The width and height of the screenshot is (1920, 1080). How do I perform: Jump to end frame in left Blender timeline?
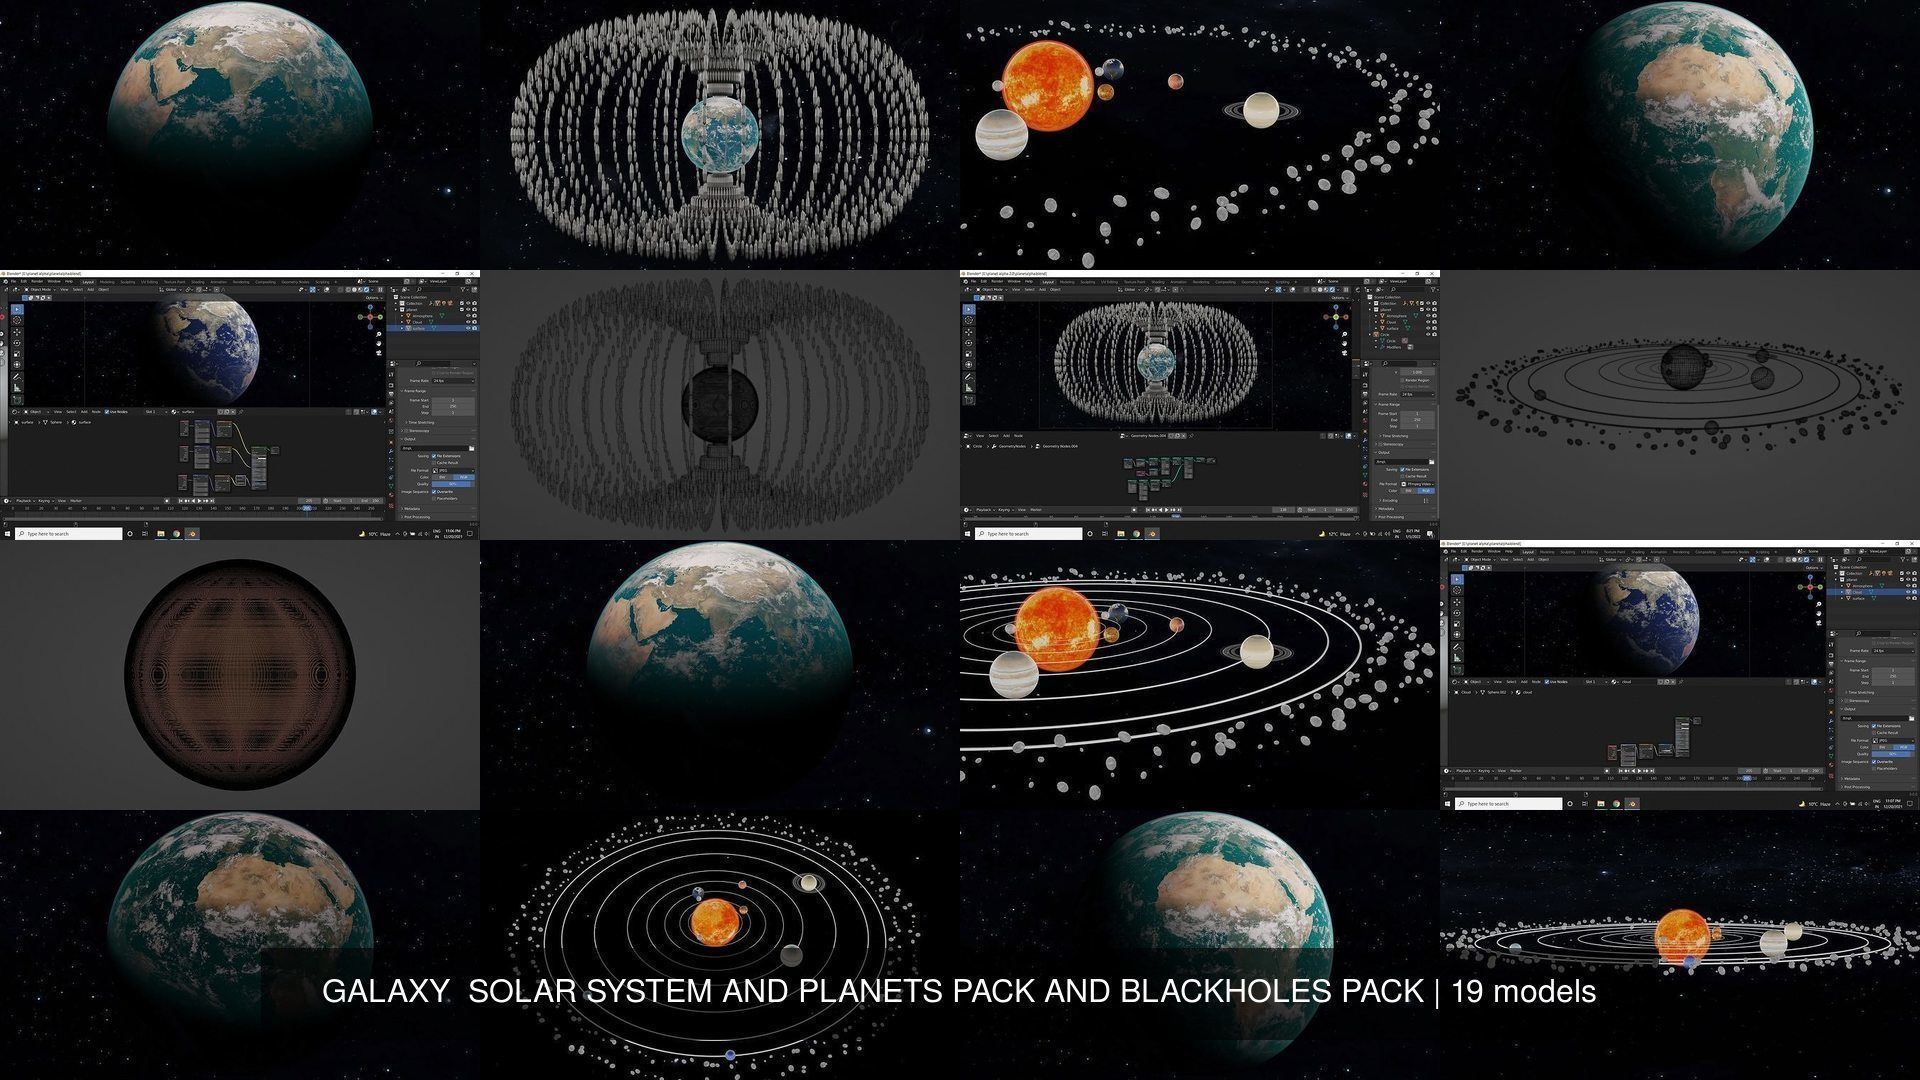tap(212, 501)
